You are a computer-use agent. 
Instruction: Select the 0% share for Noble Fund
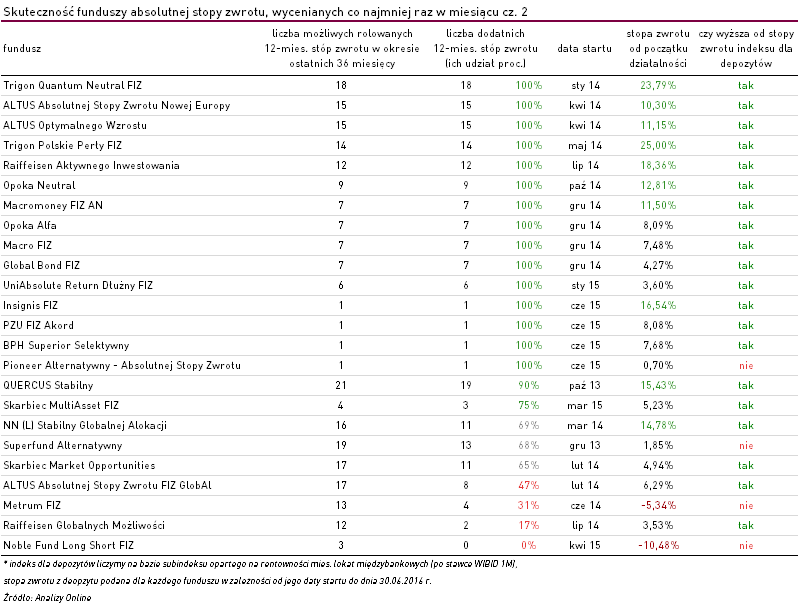point(528,545)
